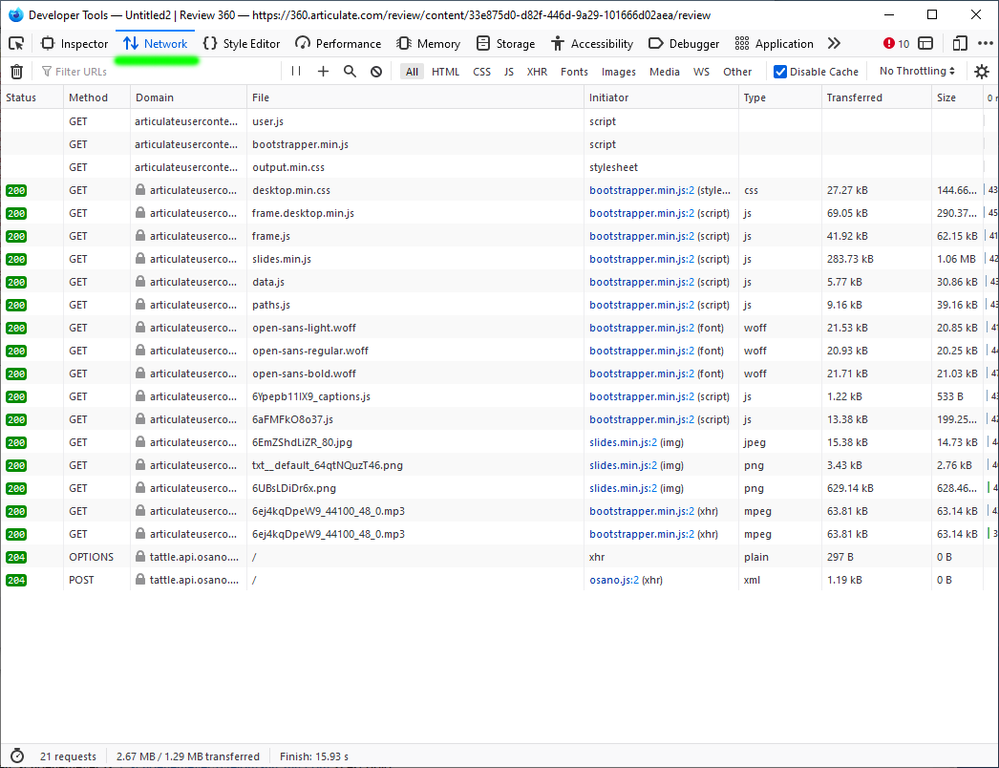Open the request blocking icon

tap(376, 72)
